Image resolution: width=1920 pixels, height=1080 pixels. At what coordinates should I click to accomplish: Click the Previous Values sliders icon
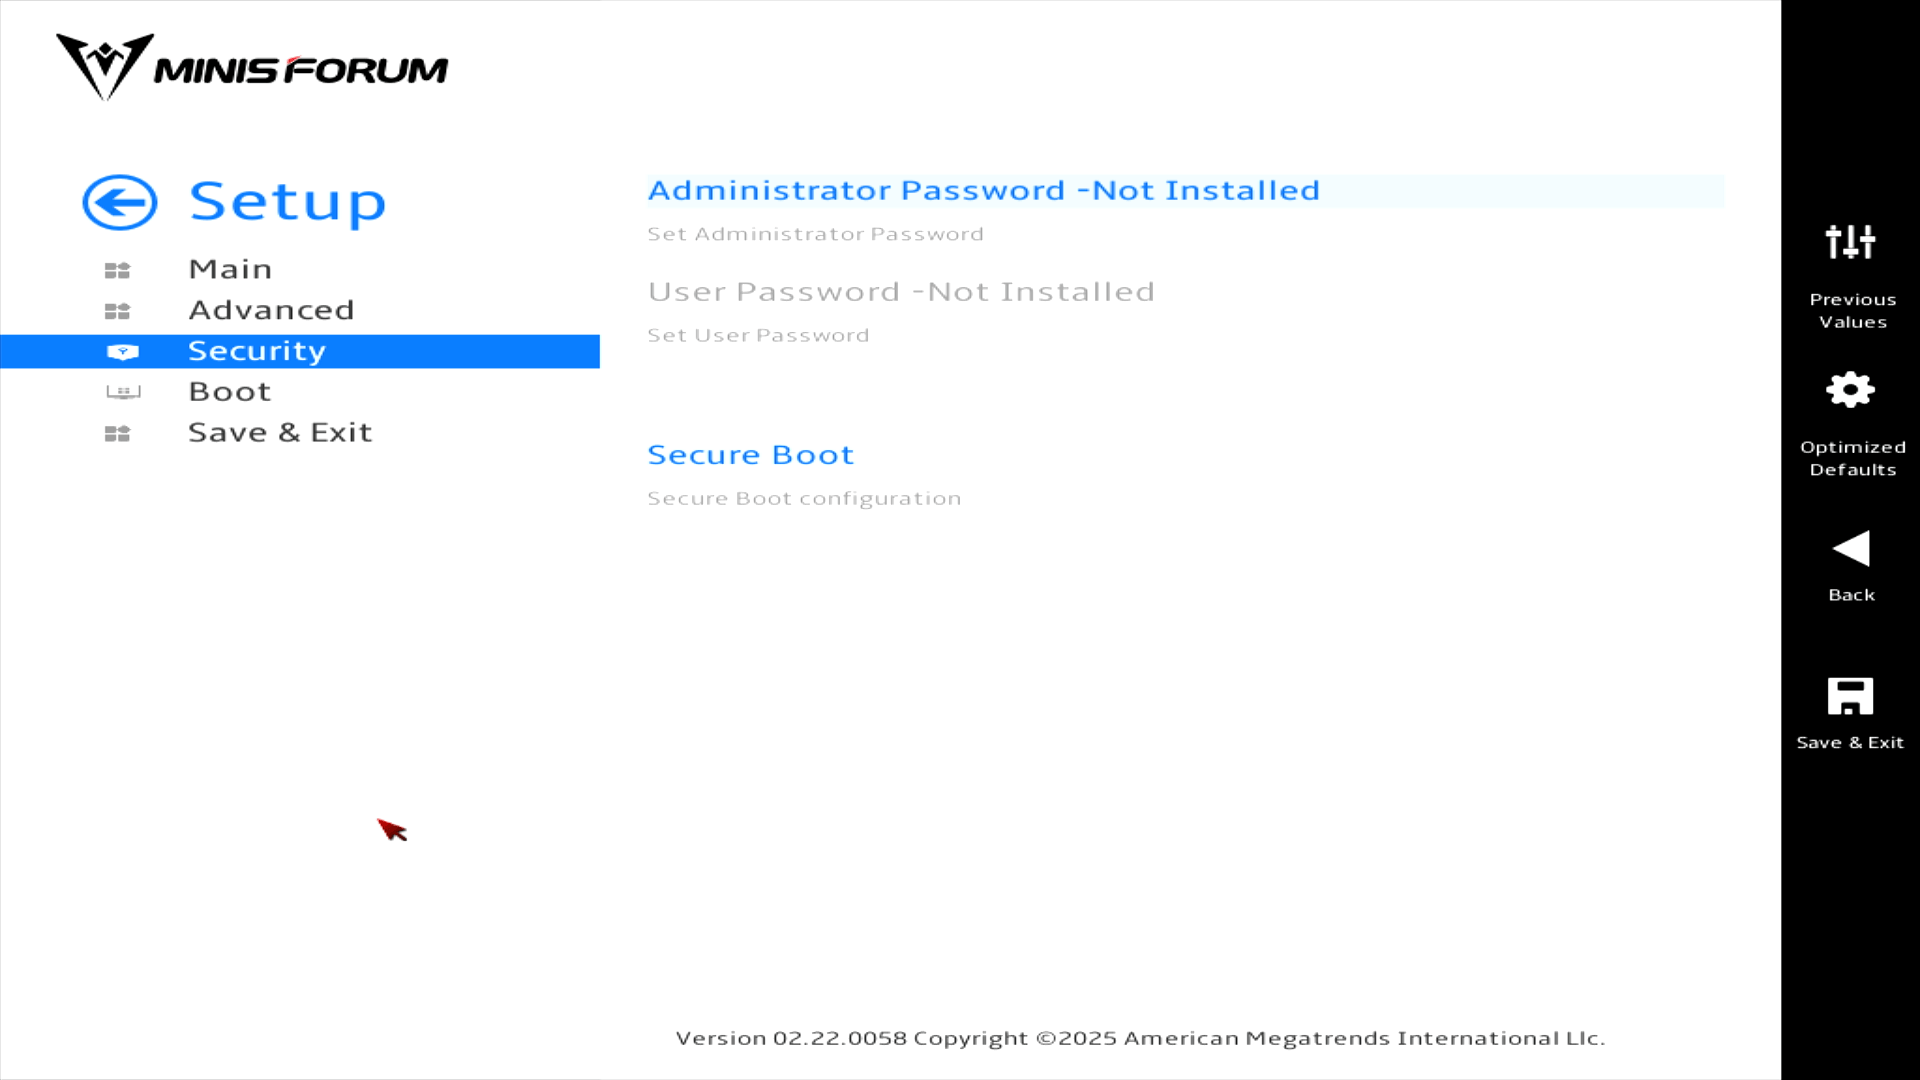point(1850,242)
